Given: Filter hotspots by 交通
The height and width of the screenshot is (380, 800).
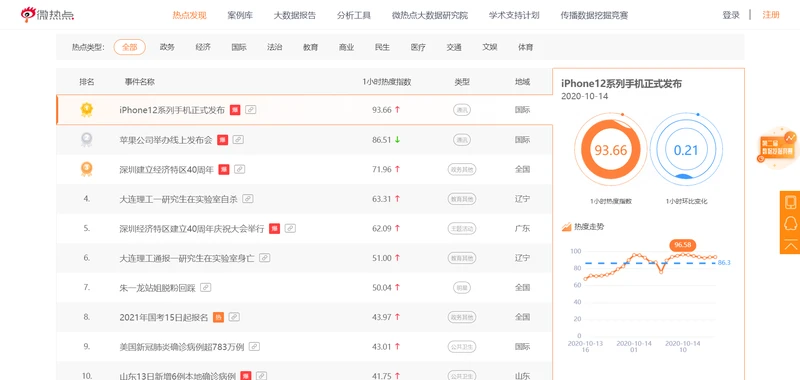Looking at the screenshot, I should 454,47.
